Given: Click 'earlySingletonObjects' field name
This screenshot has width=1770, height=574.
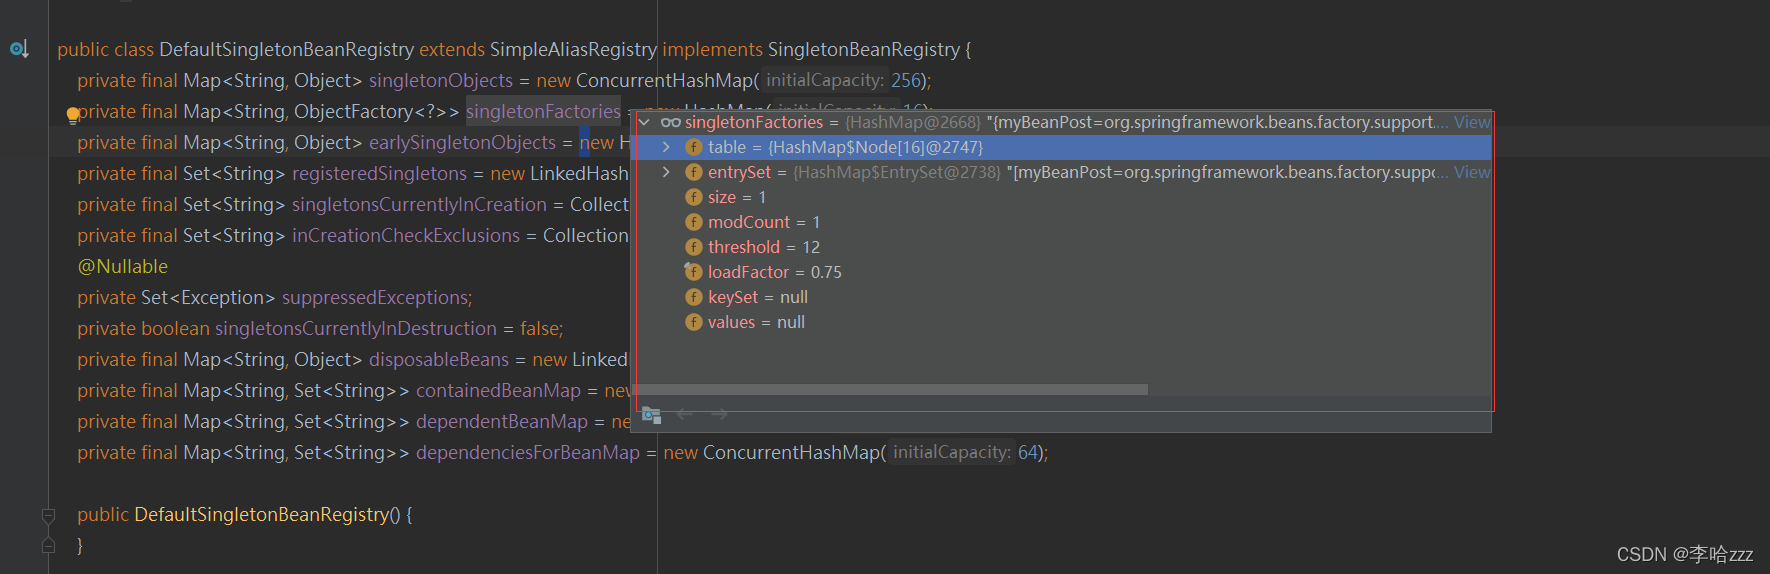Looking at the screenshot, I should [x=462, y=142].
